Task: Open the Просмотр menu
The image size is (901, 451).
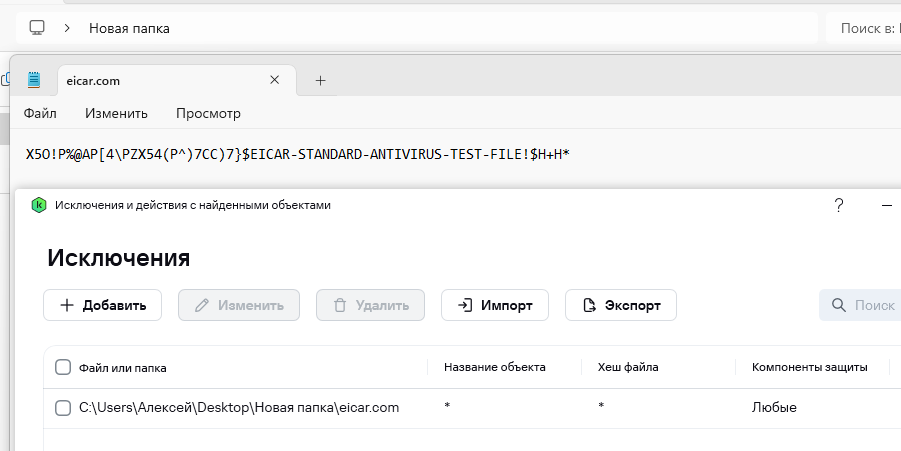Action: tap(208, 113)
